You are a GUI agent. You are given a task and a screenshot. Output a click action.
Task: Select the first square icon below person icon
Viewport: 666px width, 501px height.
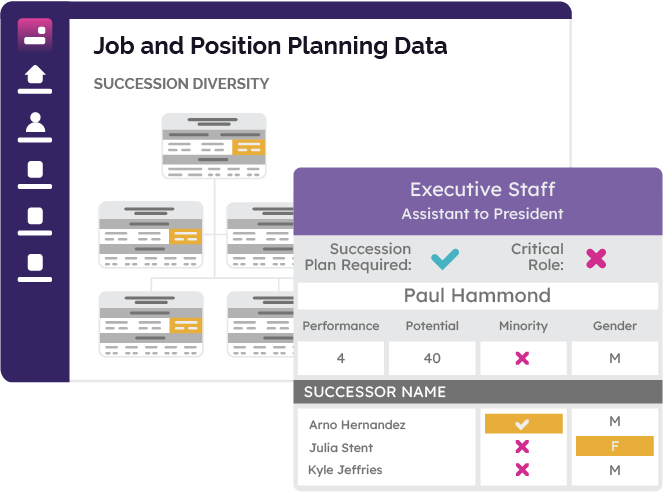35,175
